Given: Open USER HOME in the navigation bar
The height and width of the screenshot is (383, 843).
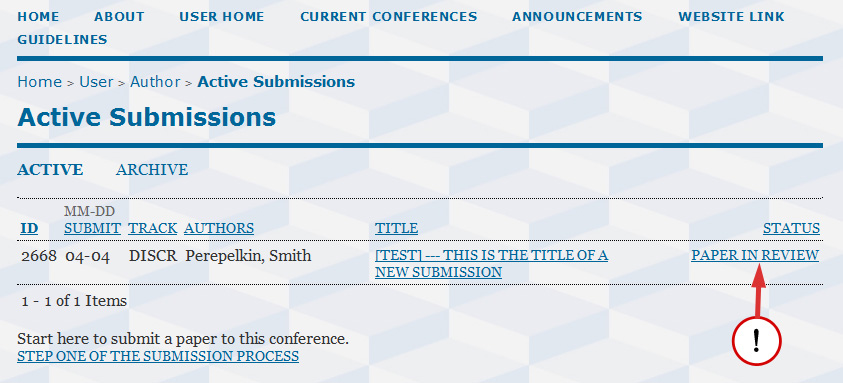Looking at the screenshot, I should [x=222, y=17].
